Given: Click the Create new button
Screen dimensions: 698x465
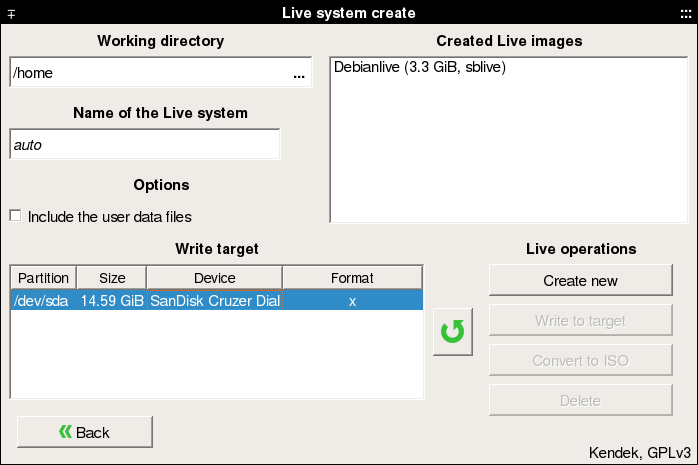Looking at the screenshot, I should point(580,281).
